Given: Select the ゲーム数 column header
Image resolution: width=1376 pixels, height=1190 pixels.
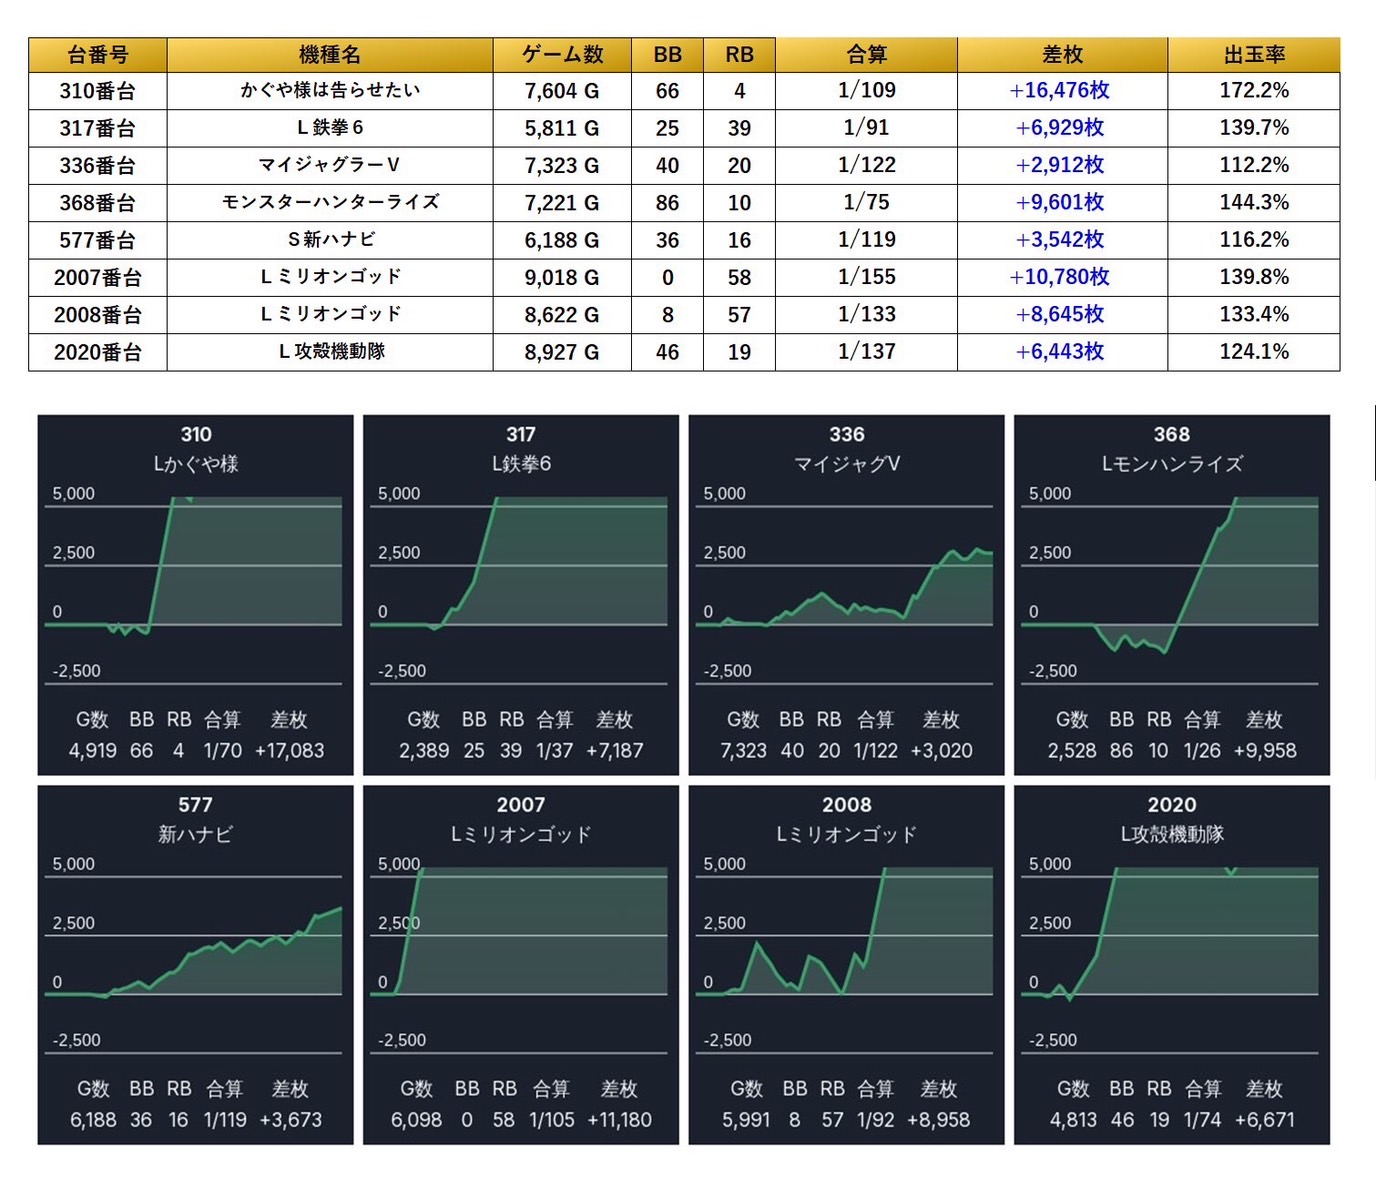Looking at the screenshot, I should pos(562,55).
